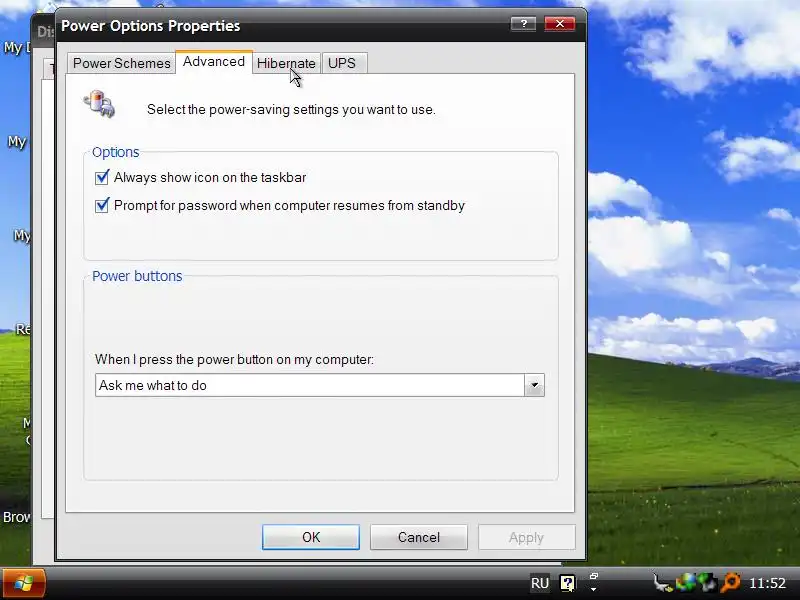Click the 'Power Options Properties' title bar text

pyautogui.click(x=151, y=26)
